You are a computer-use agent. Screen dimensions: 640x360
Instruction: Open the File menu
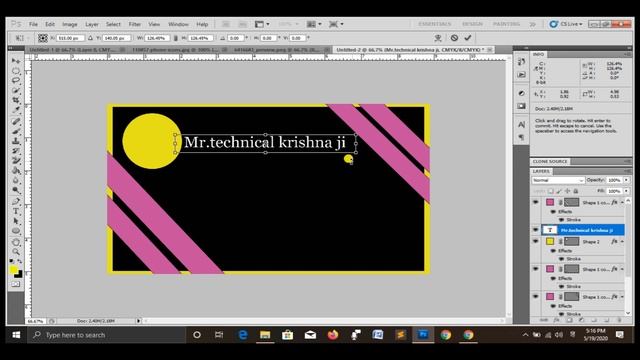tap(33, 24)
